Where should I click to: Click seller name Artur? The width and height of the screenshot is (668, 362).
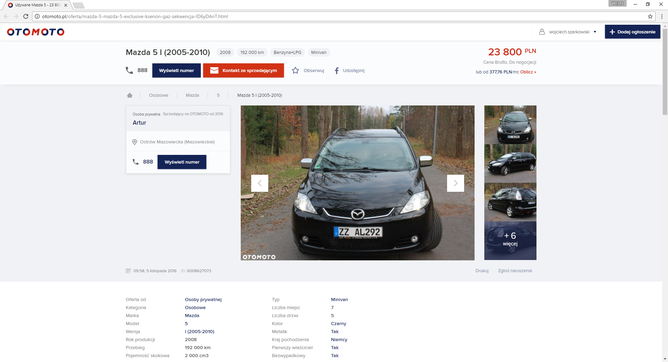[139, 123]
